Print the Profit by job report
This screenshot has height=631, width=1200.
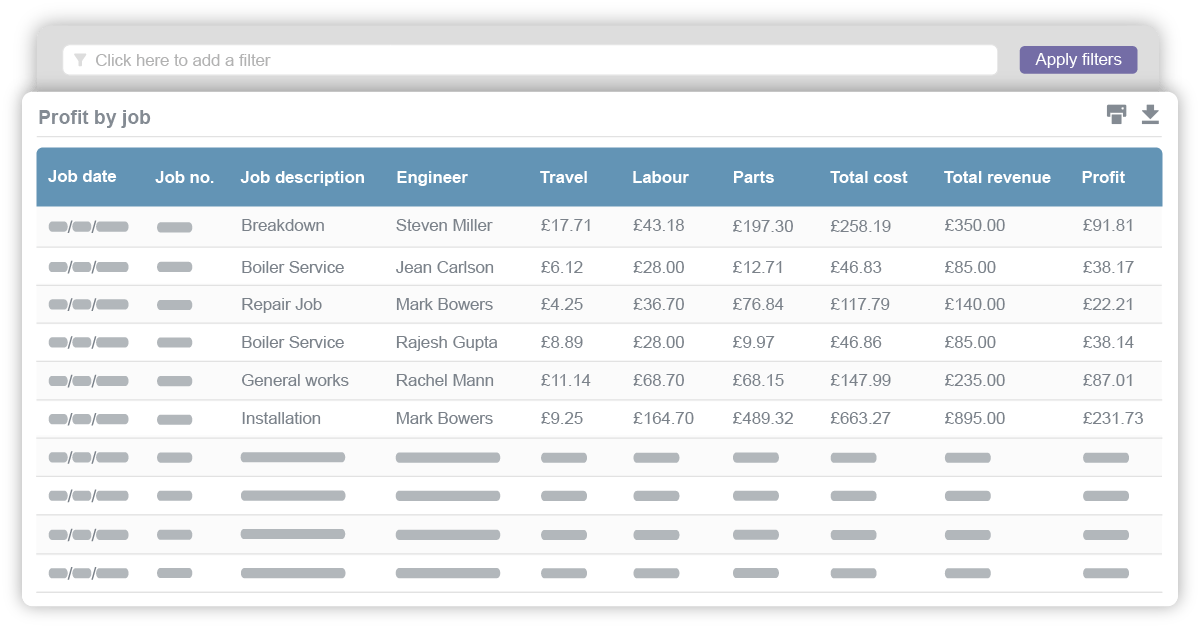1117,115
